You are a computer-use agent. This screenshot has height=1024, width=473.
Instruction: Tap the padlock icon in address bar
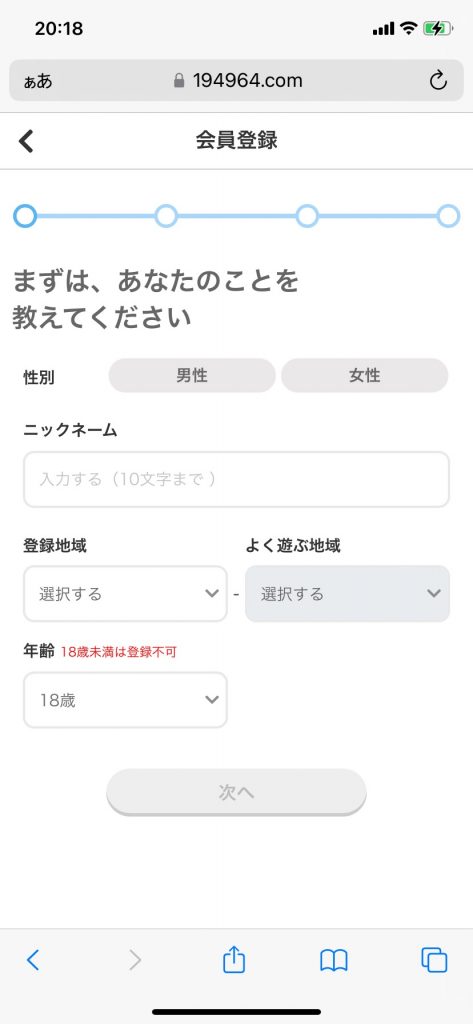point(179,80)
